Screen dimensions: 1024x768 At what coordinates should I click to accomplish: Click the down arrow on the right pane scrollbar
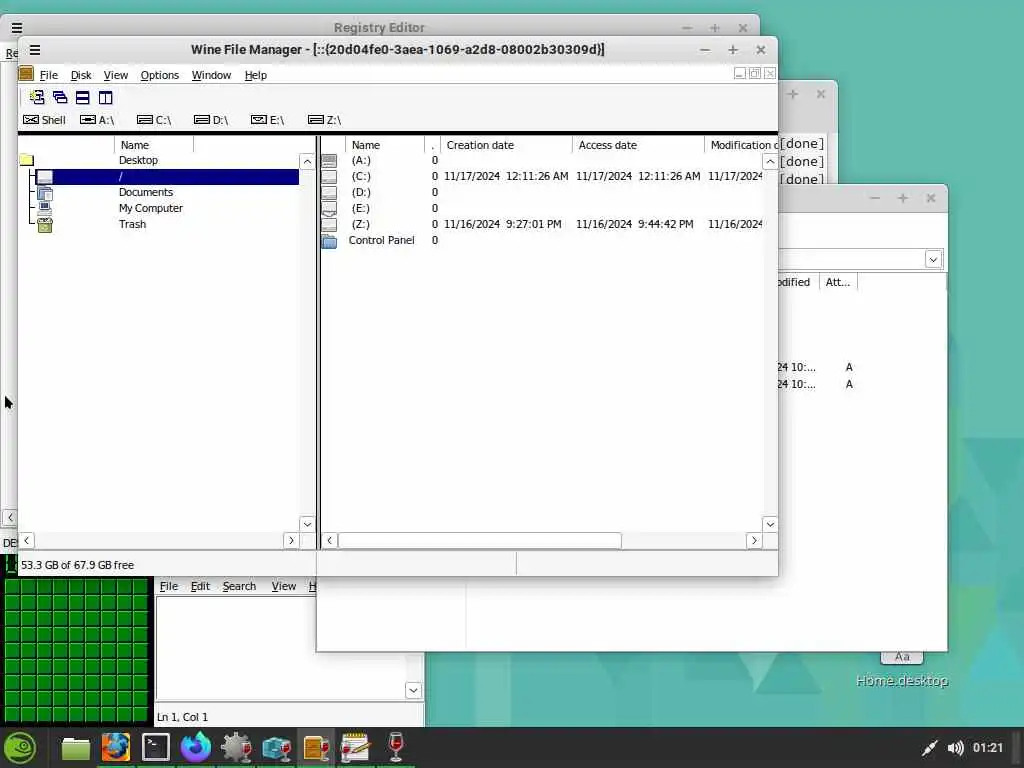pyautogui.click(x=770, y=524)
